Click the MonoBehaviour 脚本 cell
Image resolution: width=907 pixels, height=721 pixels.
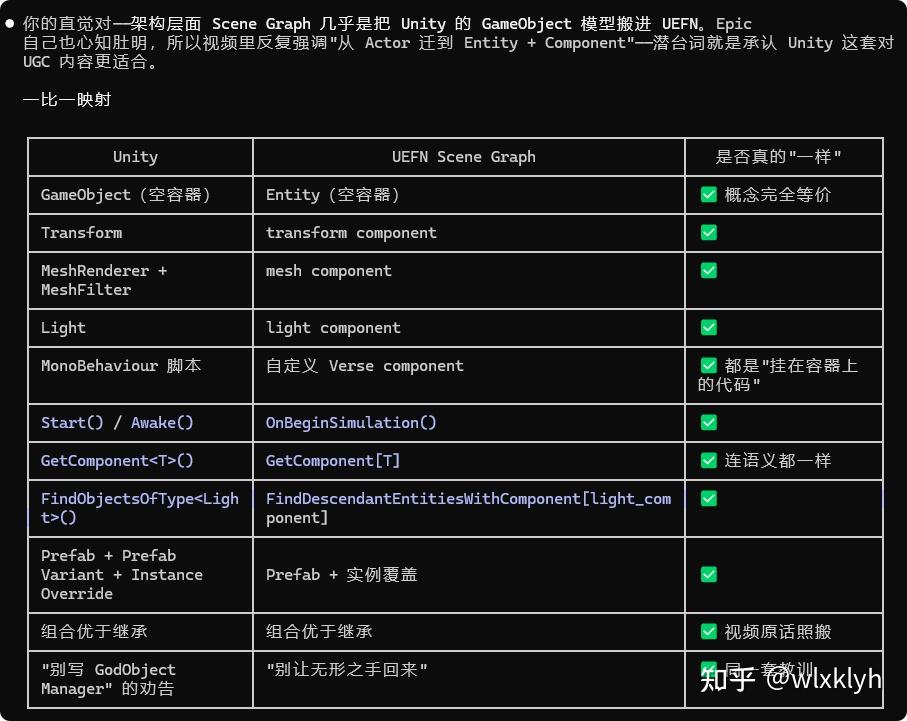click(x=141, y=375)
